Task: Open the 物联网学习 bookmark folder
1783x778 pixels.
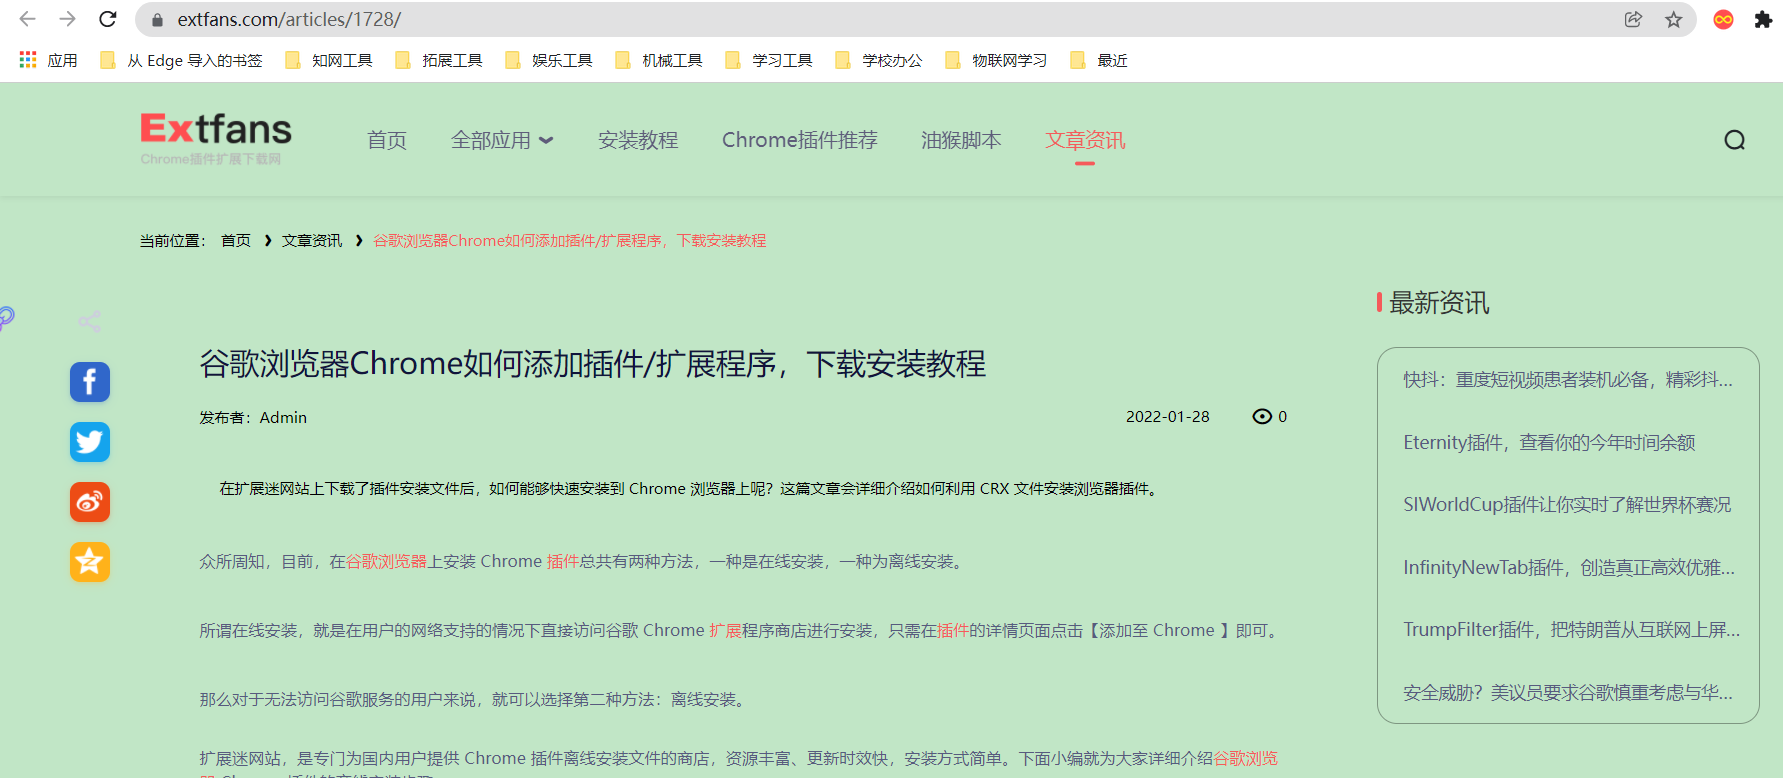Action: pos(996,60)
